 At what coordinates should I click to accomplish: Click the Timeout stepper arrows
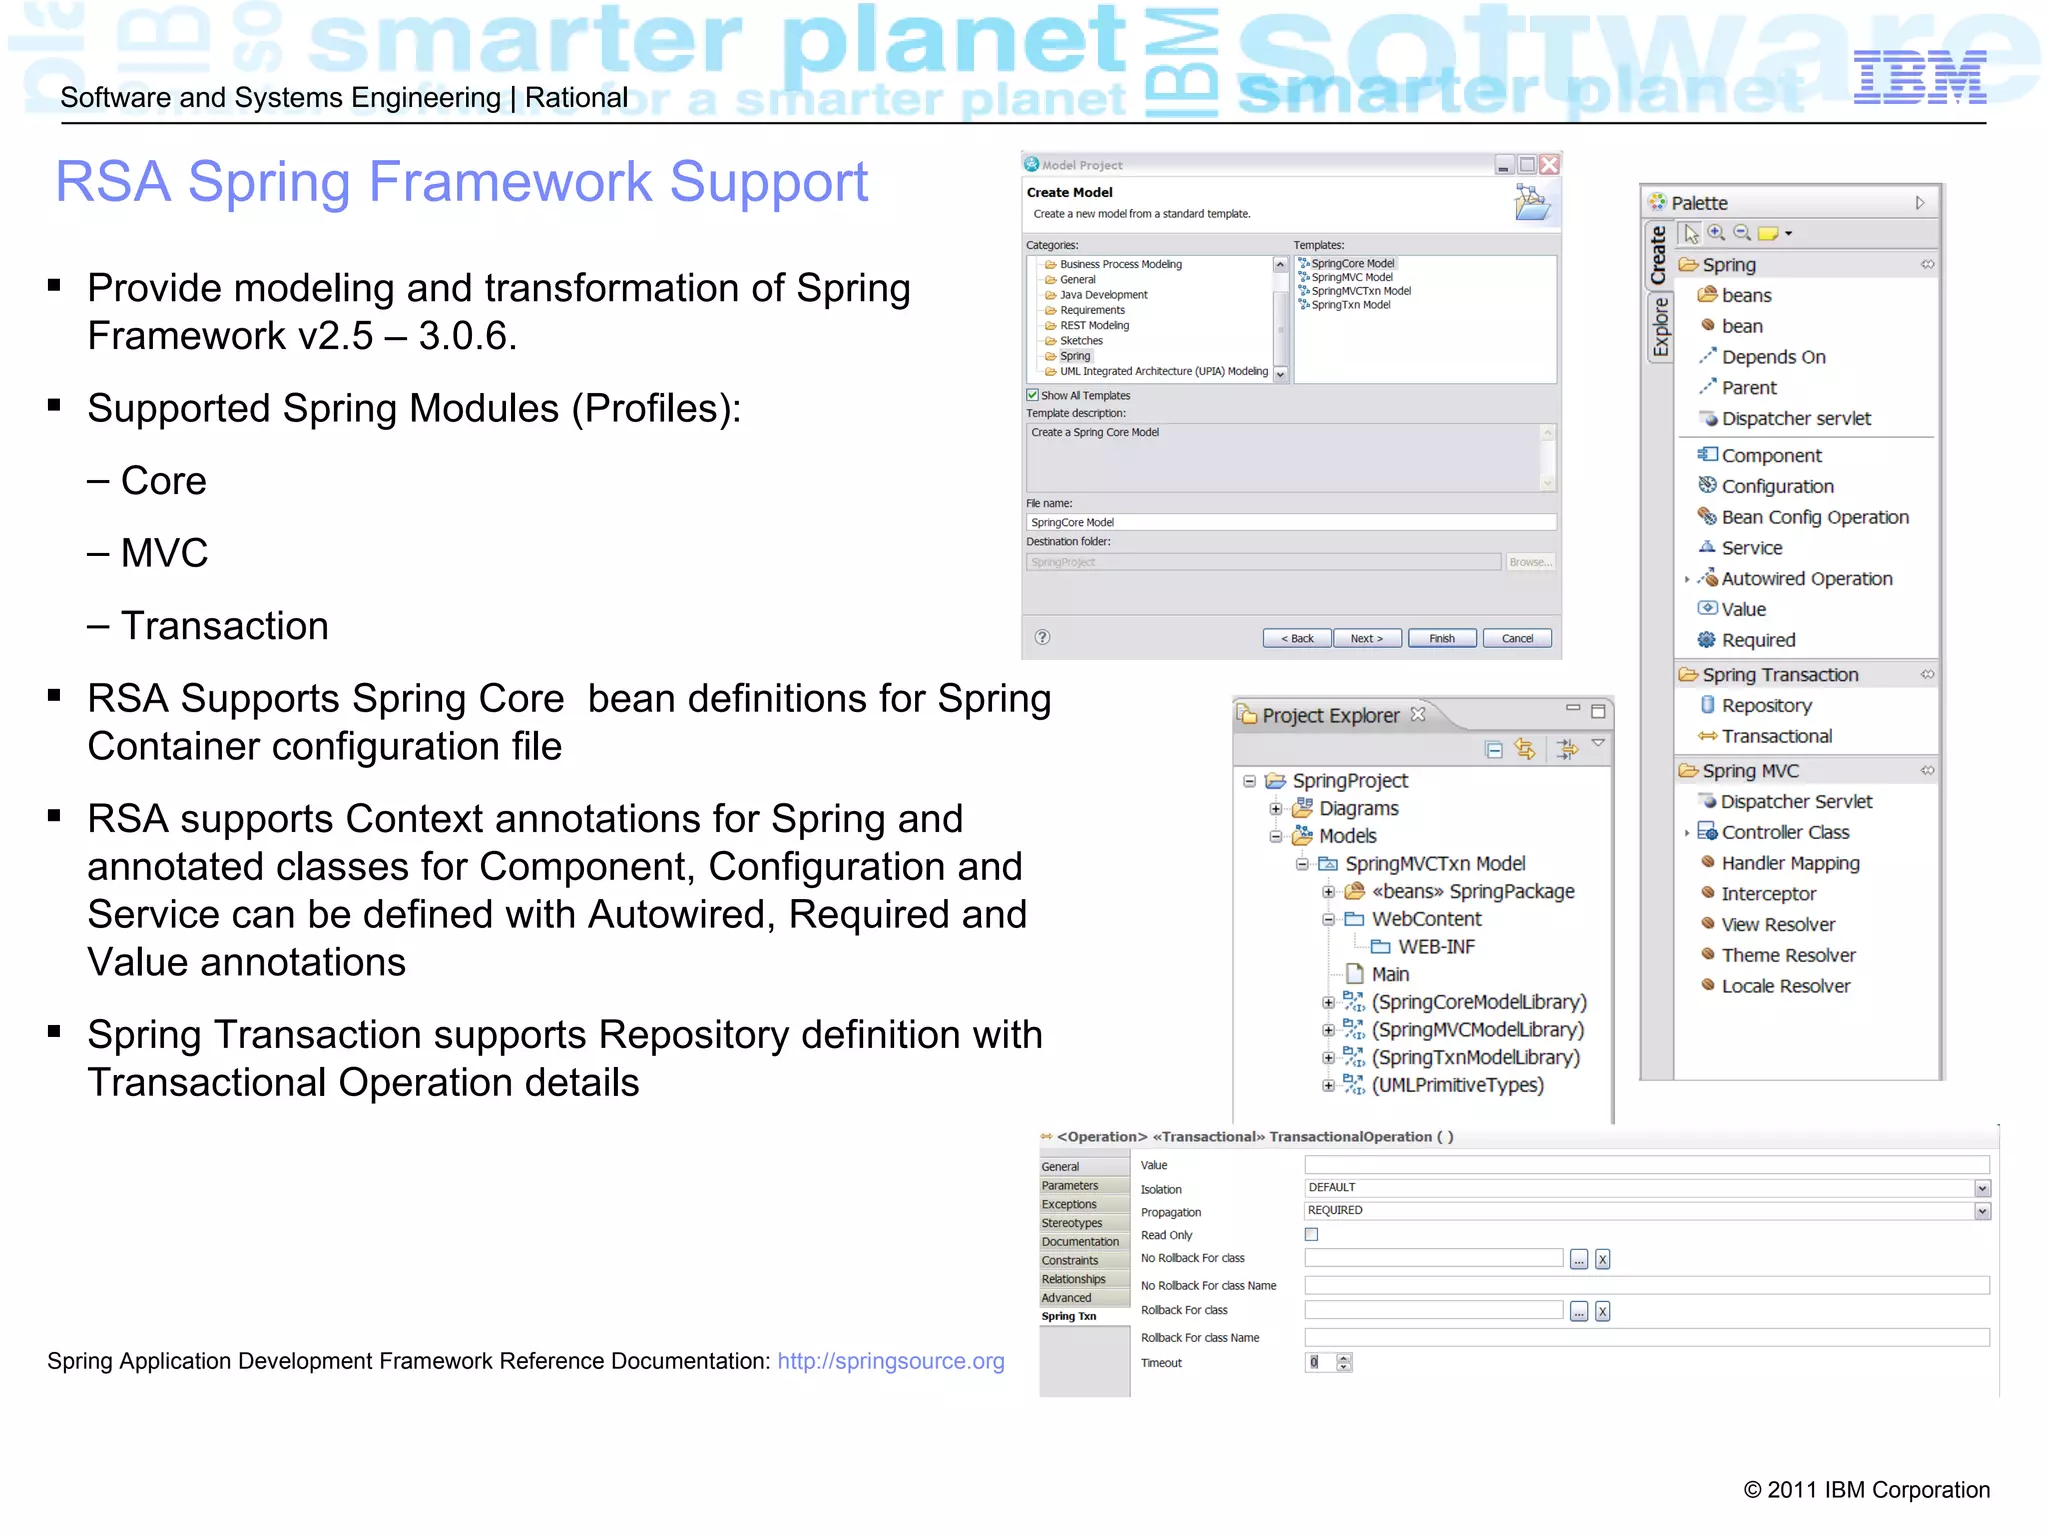pos(1344,1362)
